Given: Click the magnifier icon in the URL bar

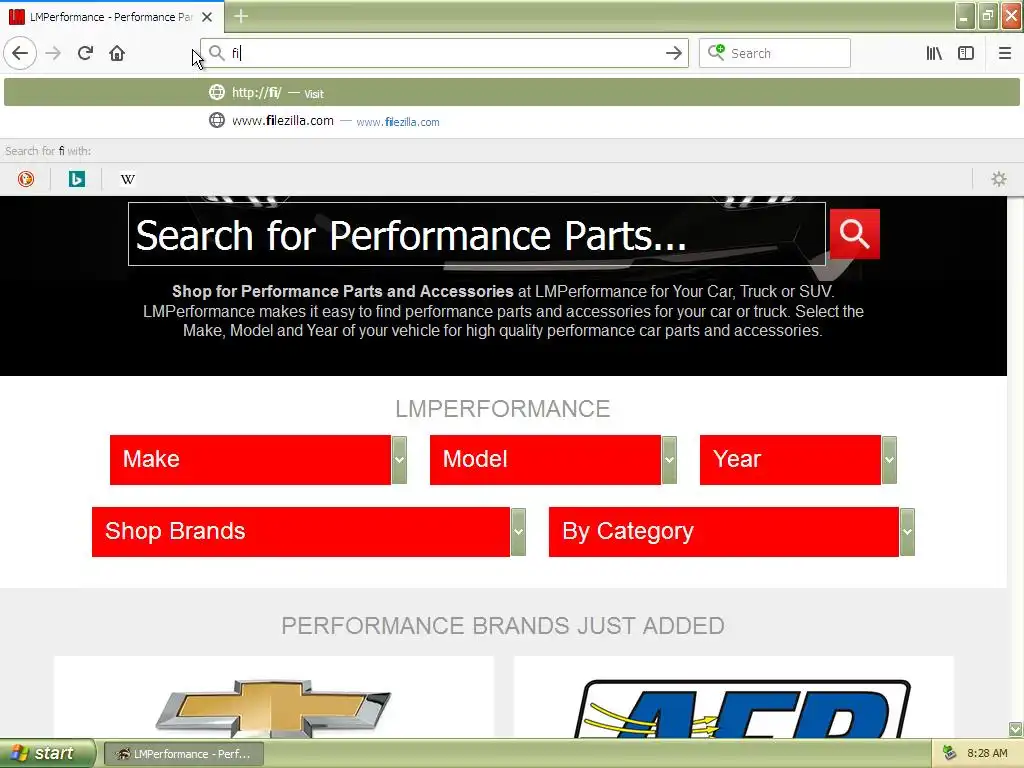Looking at the screenshot, I should click(217, 53).
